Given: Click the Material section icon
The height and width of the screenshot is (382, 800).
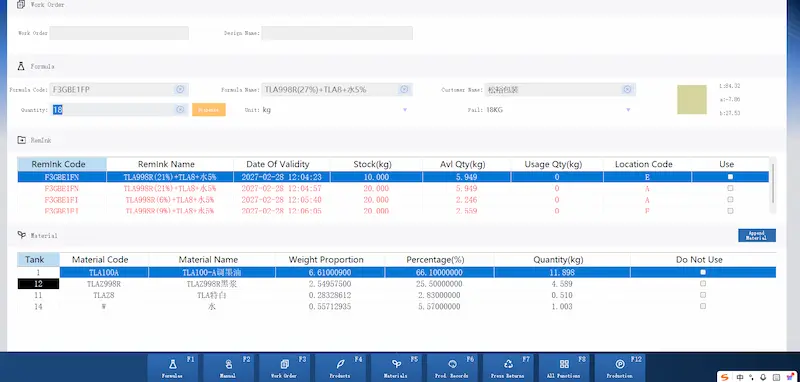Looking at the screenshot, I should 21,235.
